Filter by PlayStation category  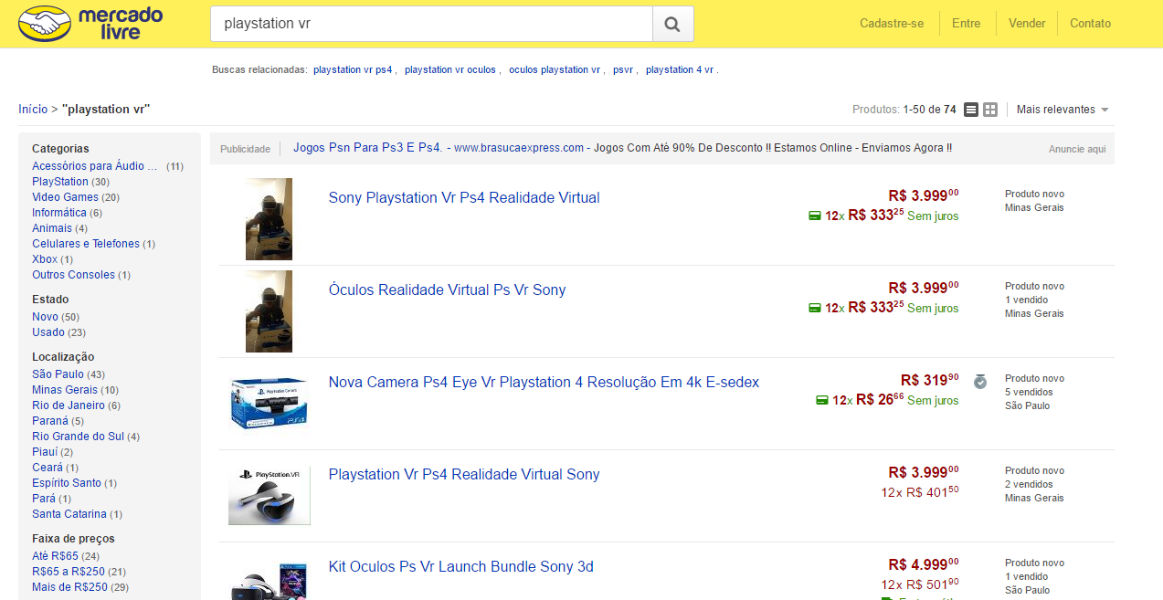(x=60, y=182)
